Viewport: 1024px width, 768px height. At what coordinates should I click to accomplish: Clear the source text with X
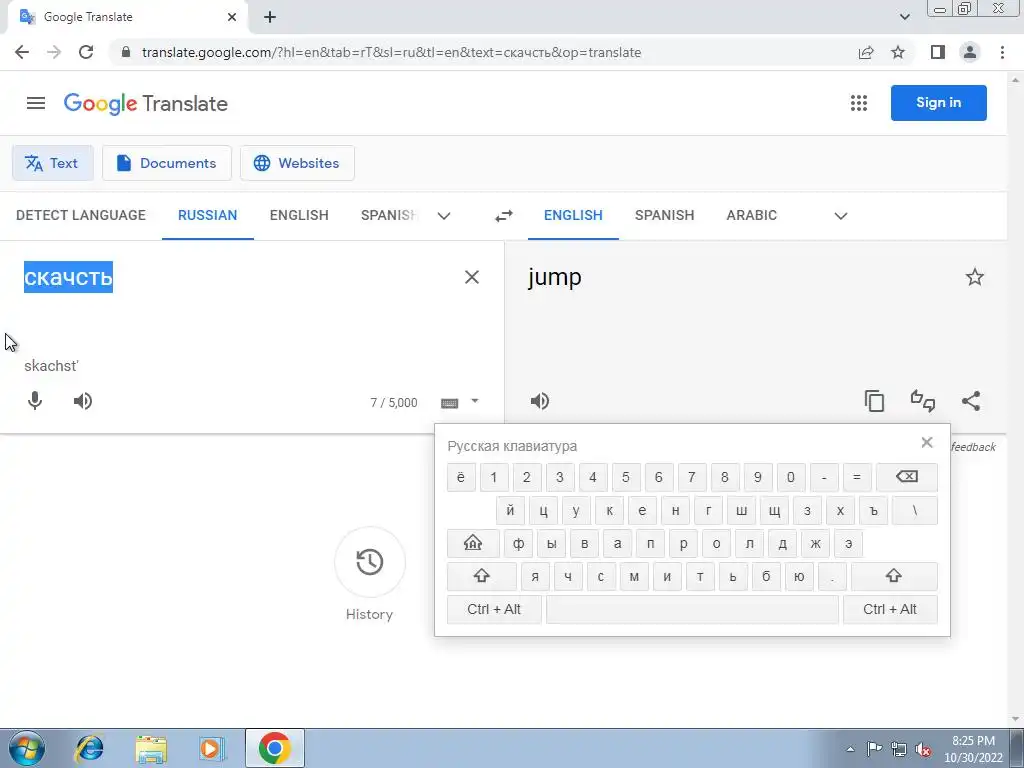coord(472,277)
